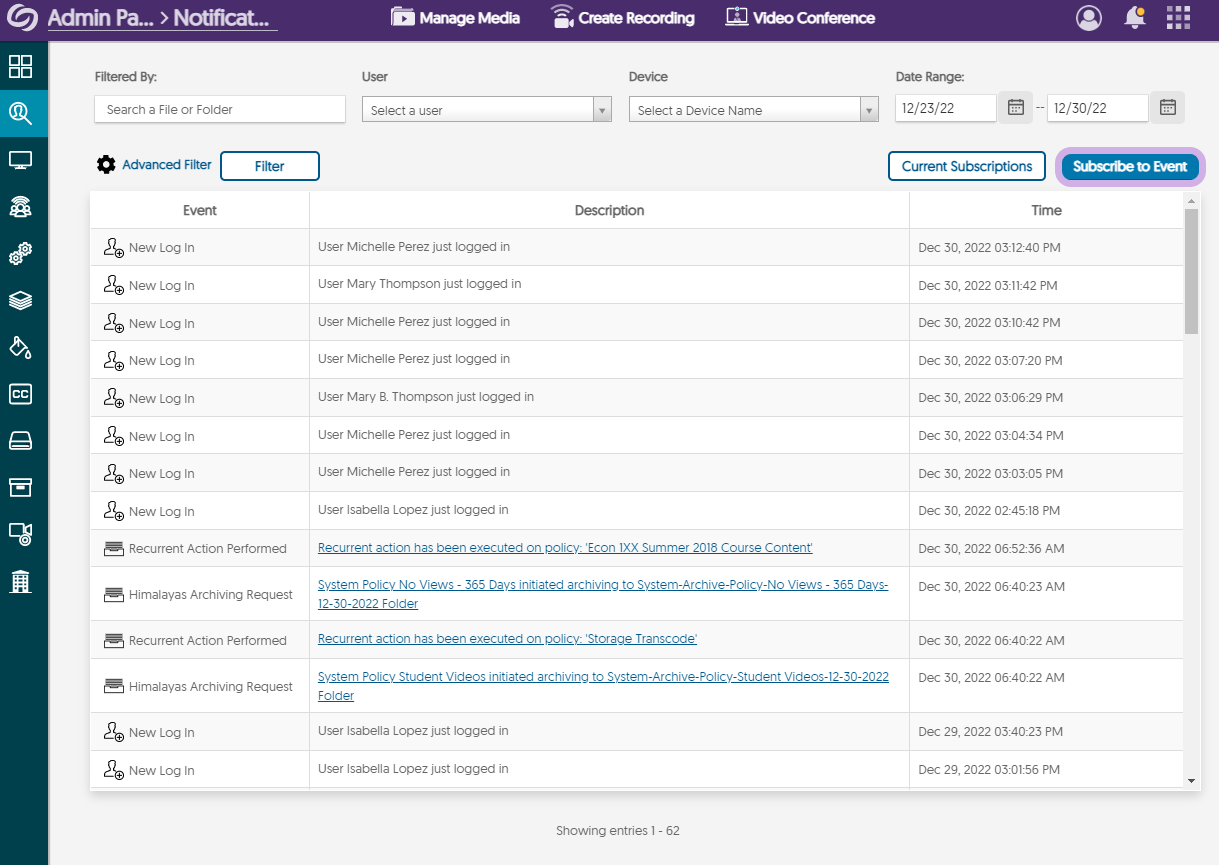The image size is (1219, 865).
Task: Open the archive box icon in sidebar
Action: click(20, 487)
